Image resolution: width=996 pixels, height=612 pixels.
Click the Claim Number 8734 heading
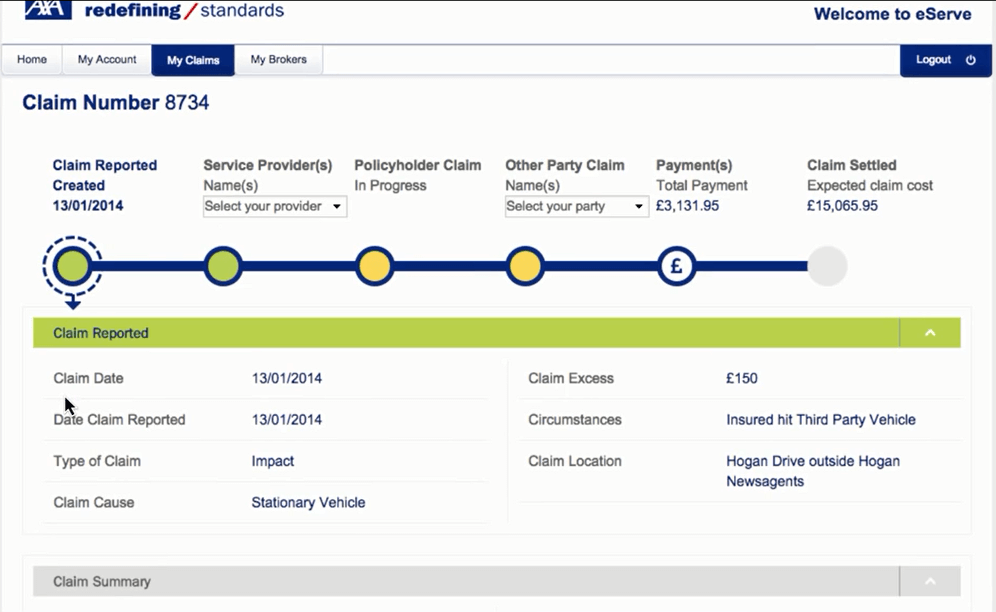(x=114, y=102)
